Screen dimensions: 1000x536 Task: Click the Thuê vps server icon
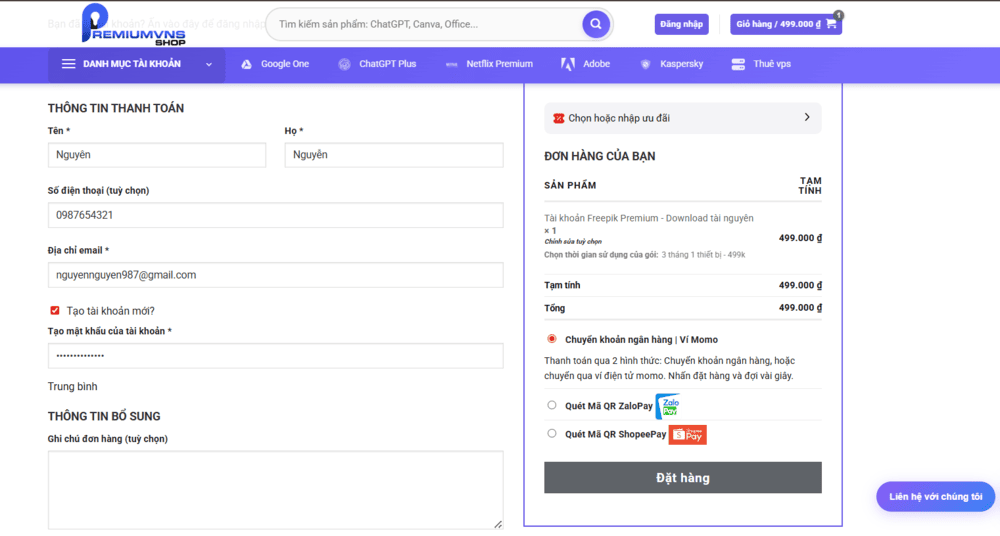pyautogui.click(x=738, y=64)
